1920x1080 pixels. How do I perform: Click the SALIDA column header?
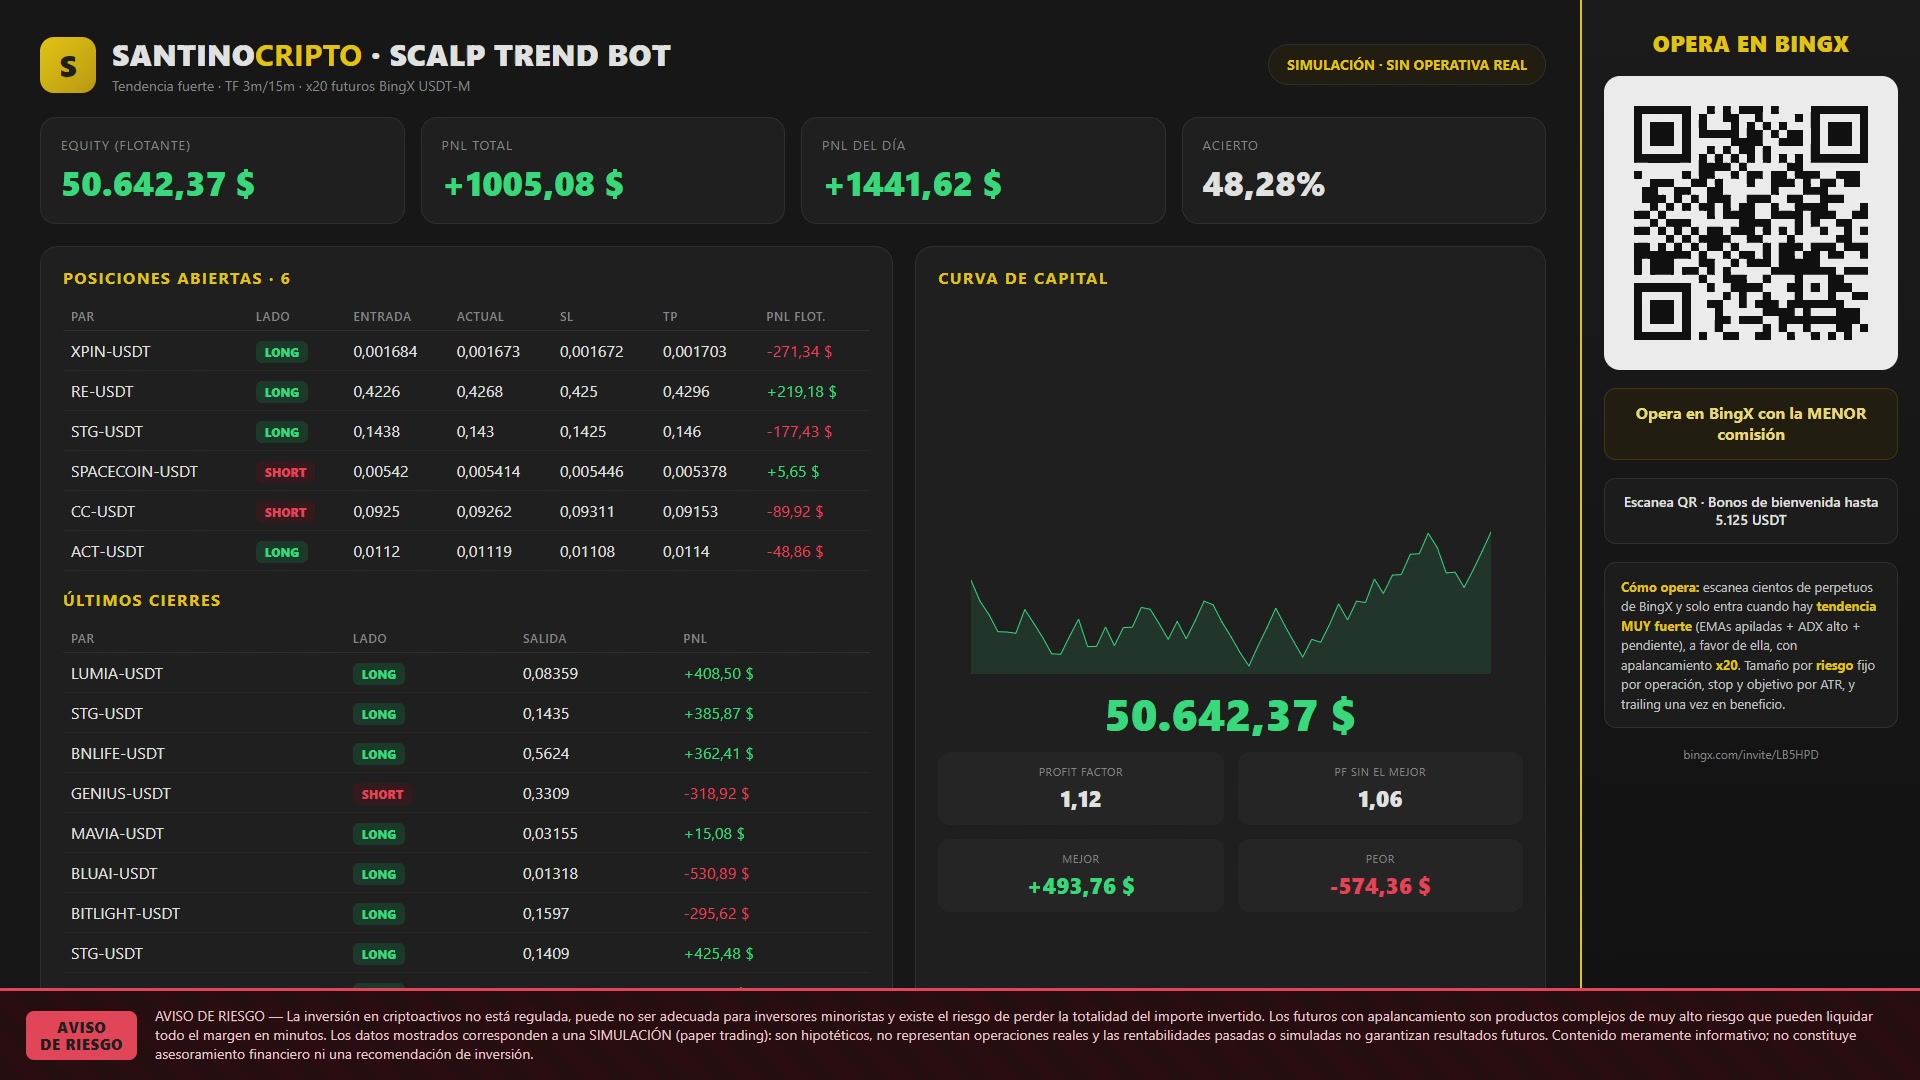tap(544, 639)
